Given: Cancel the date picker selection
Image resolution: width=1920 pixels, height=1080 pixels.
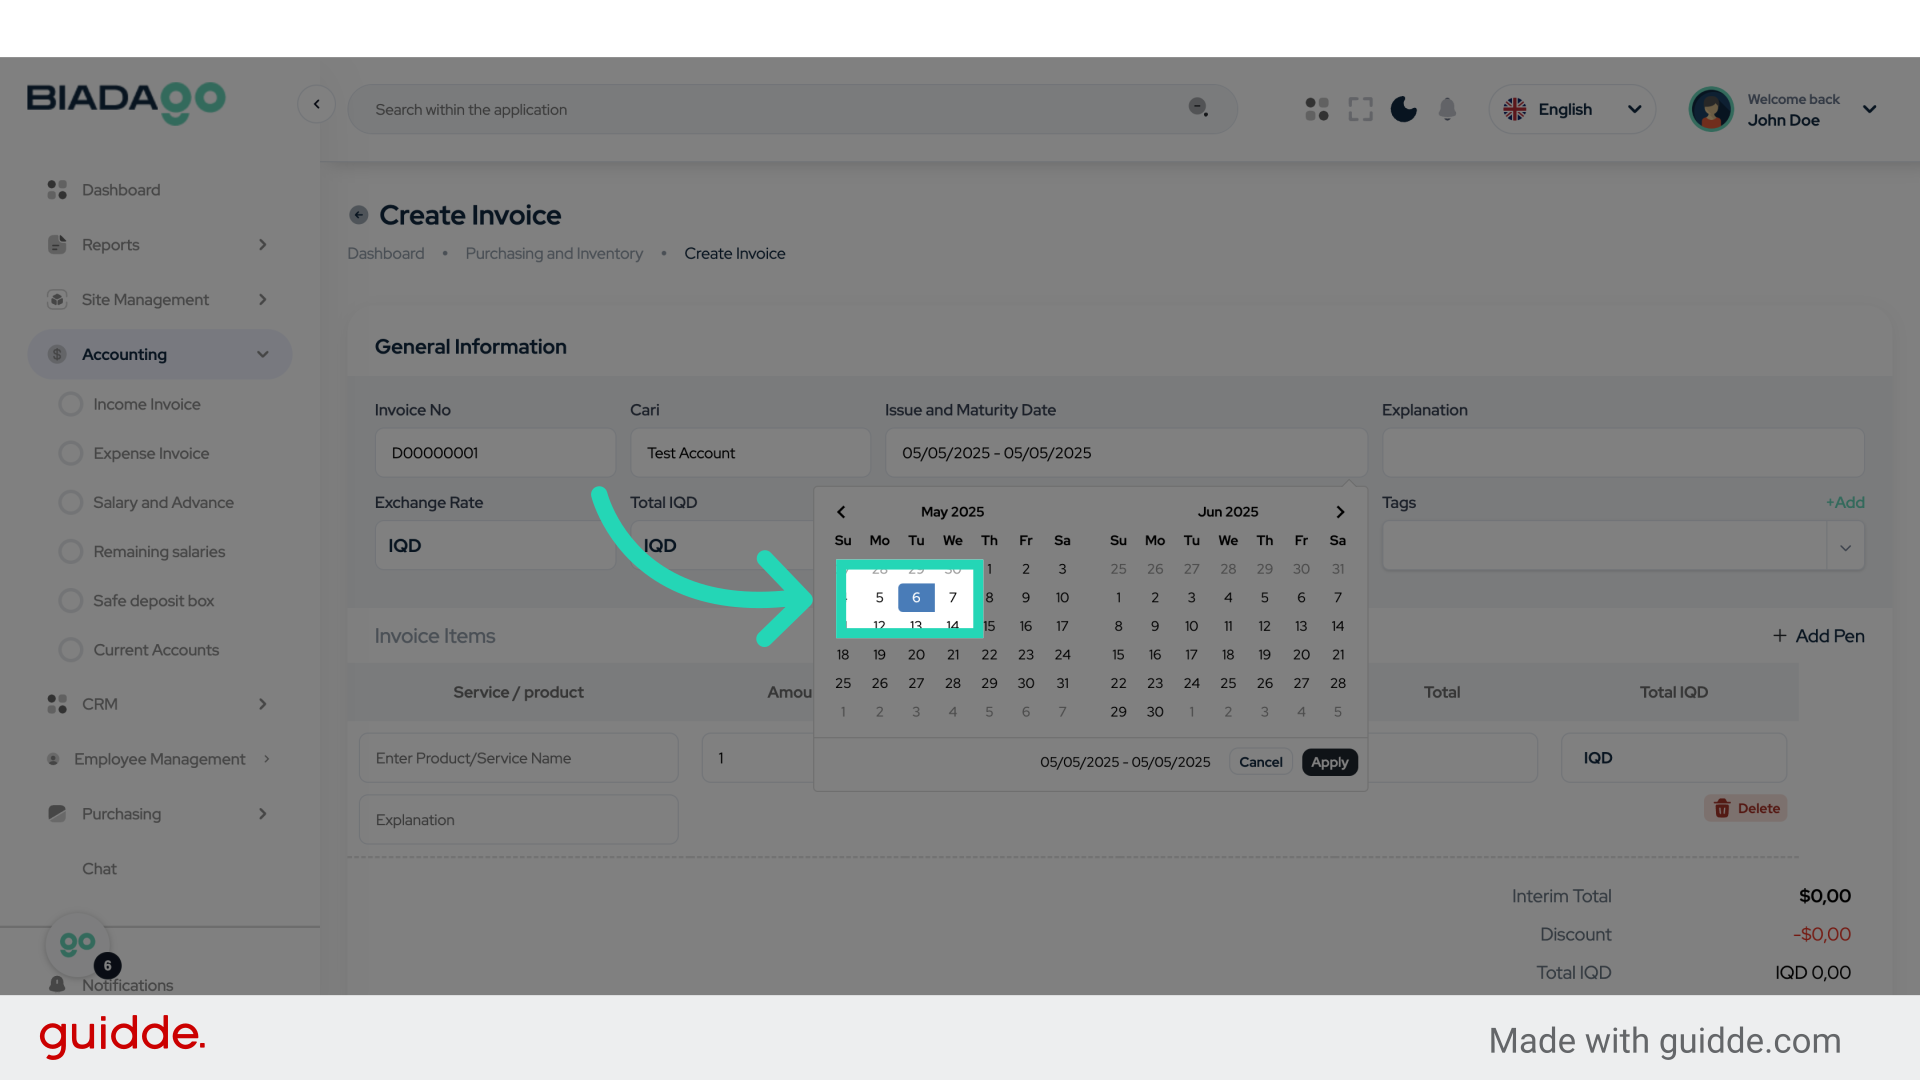Looking at the screenshot, I should (1260, 762).
